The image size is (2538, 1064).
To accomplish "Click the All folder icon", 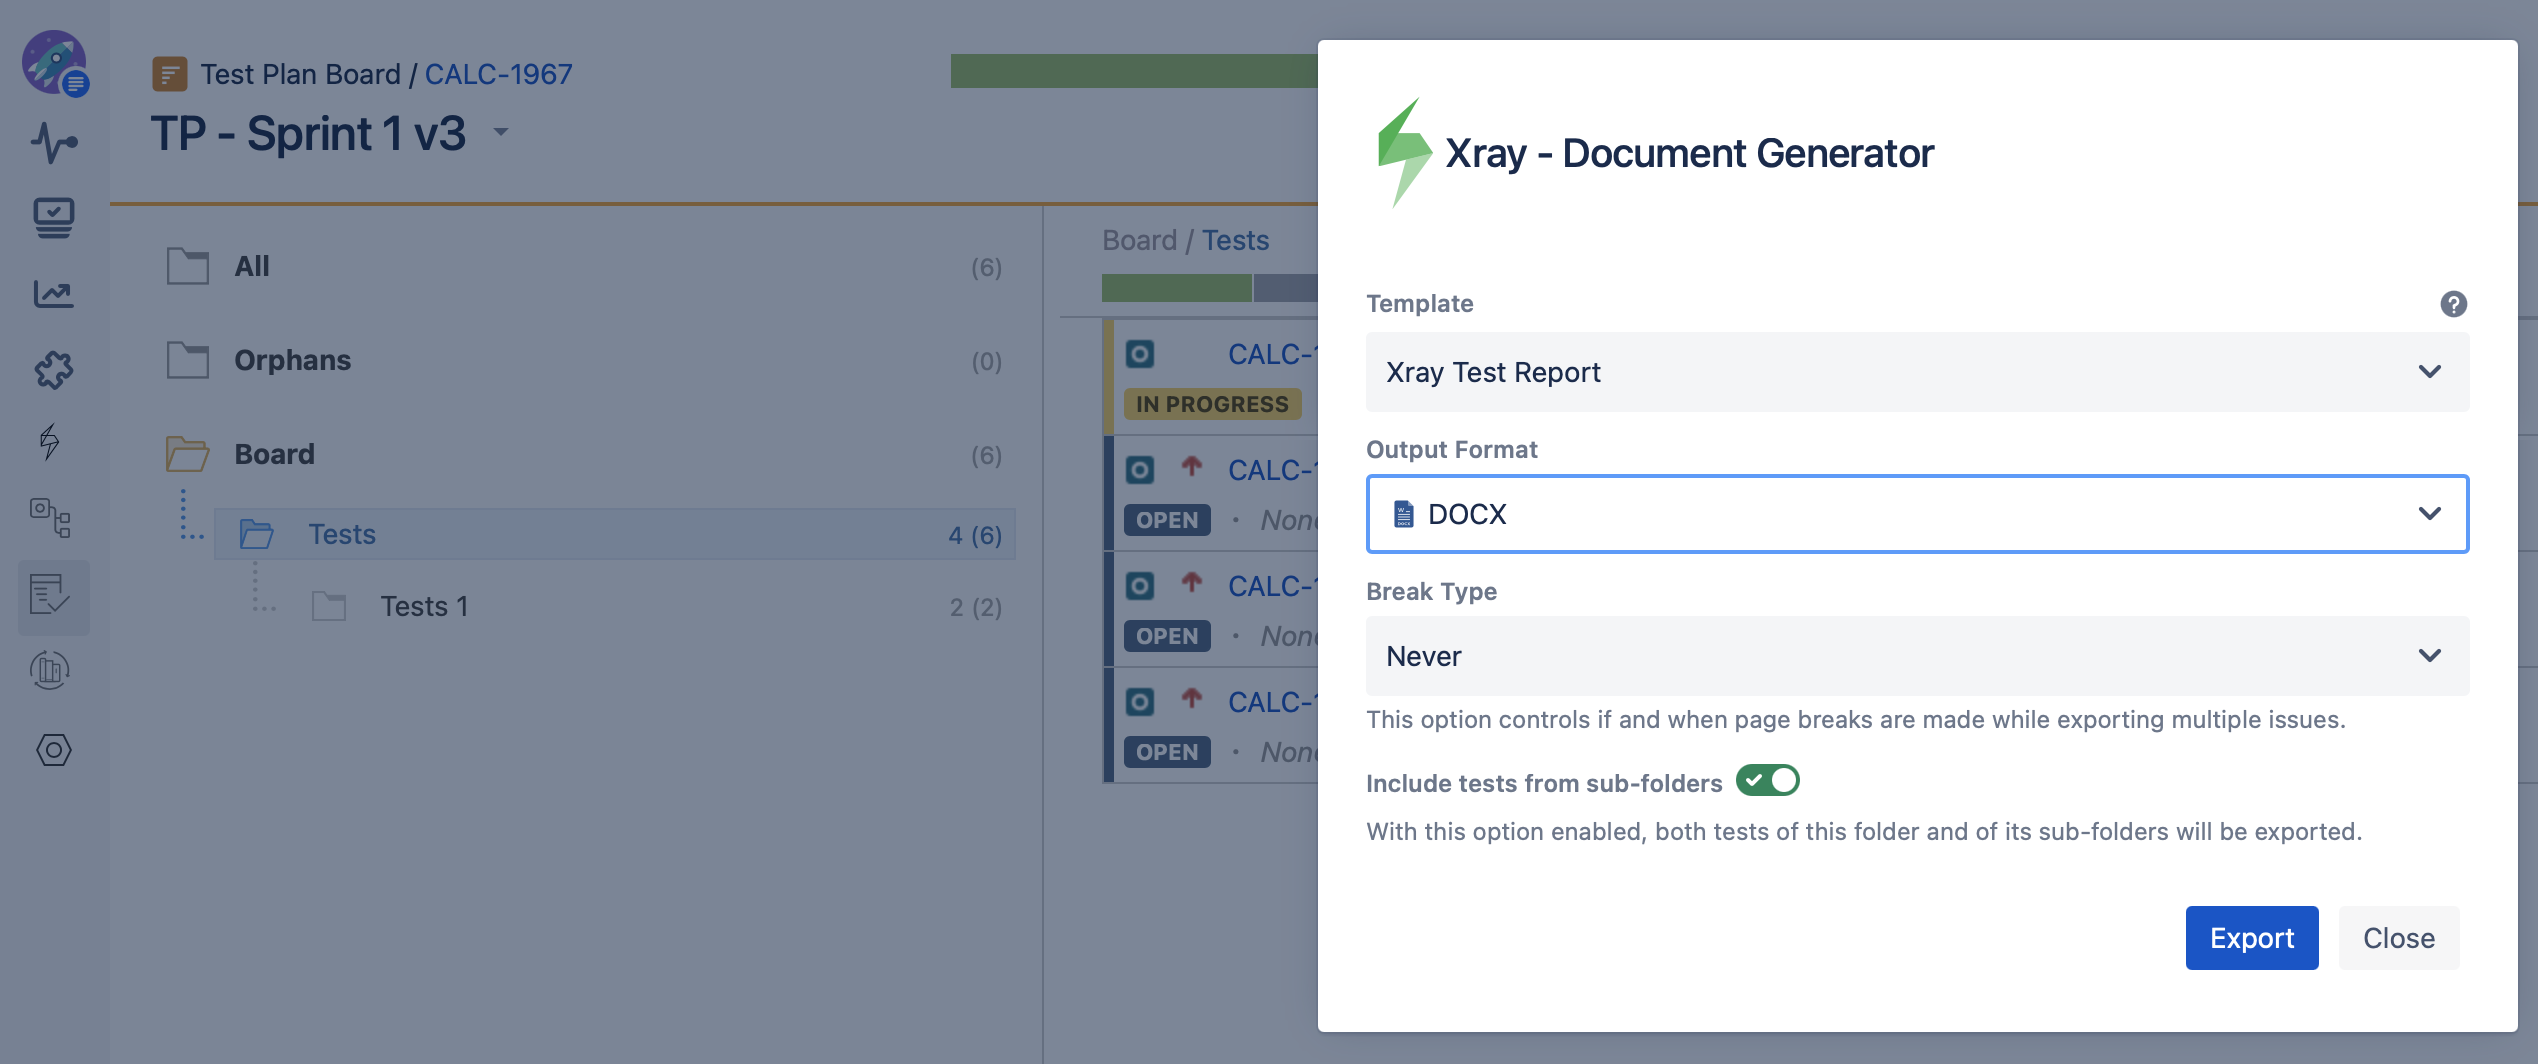I will point(188,266).
